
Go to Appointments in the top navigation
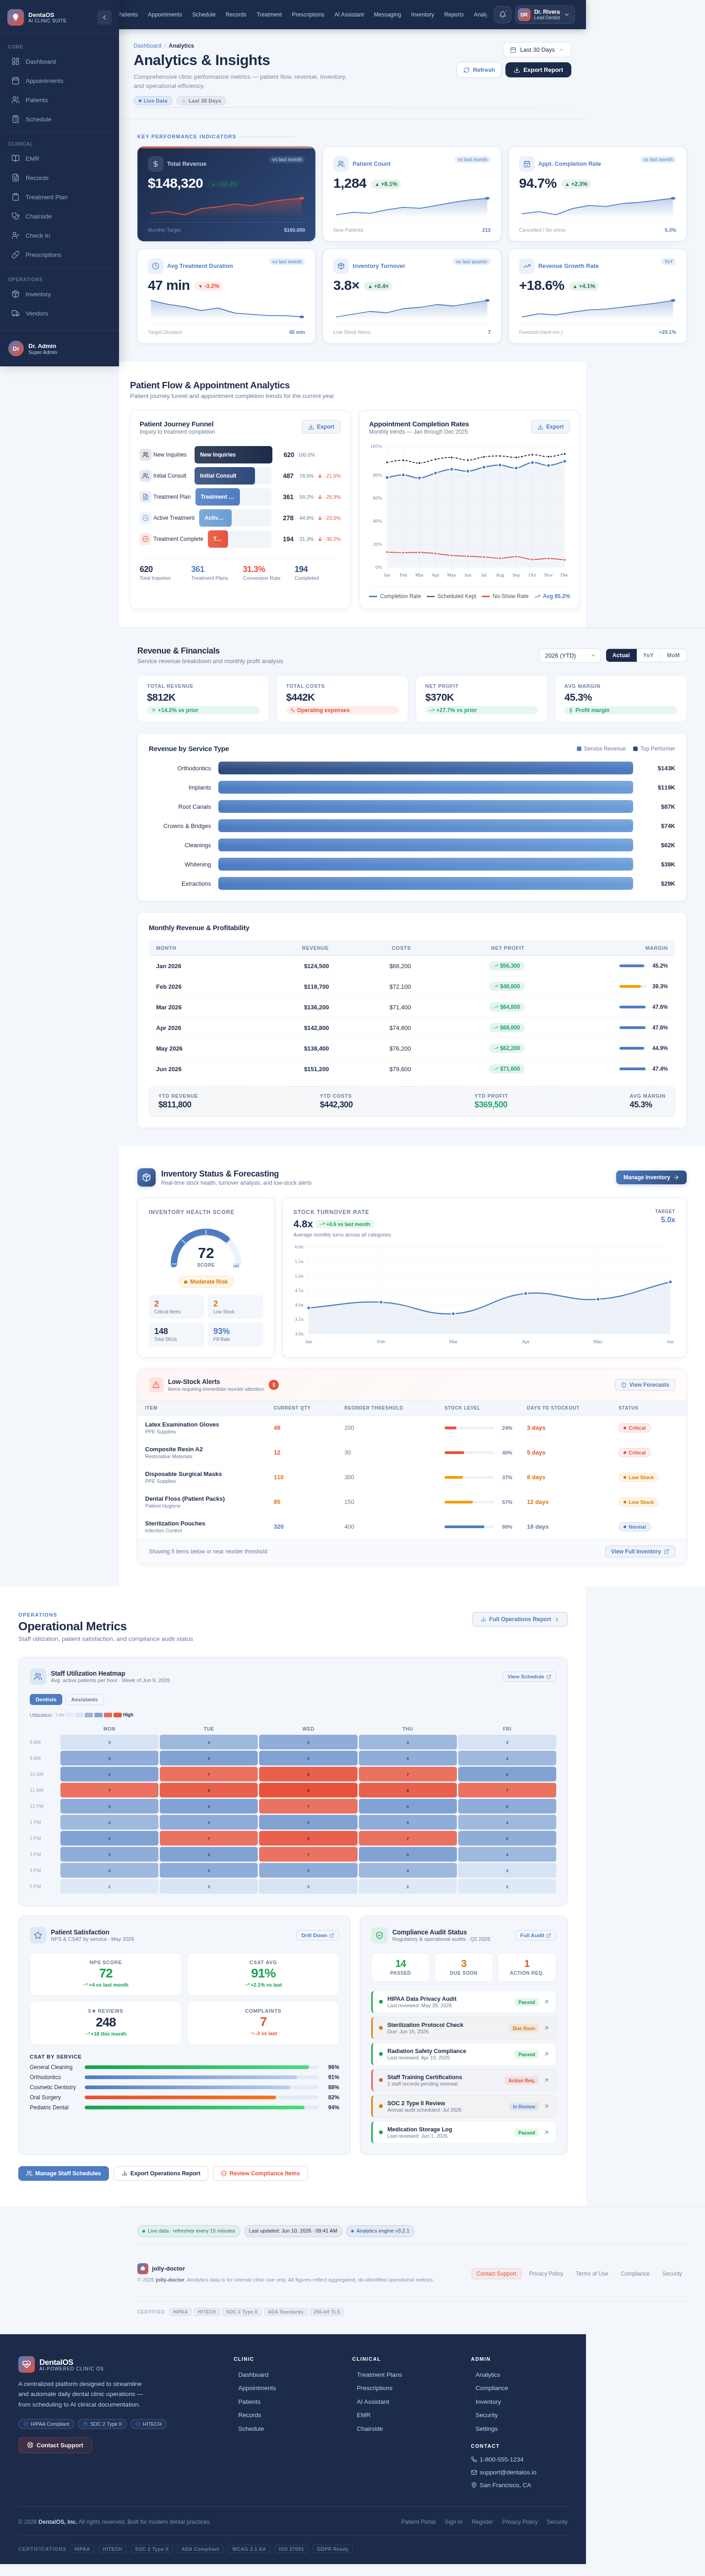coord(165,14)
